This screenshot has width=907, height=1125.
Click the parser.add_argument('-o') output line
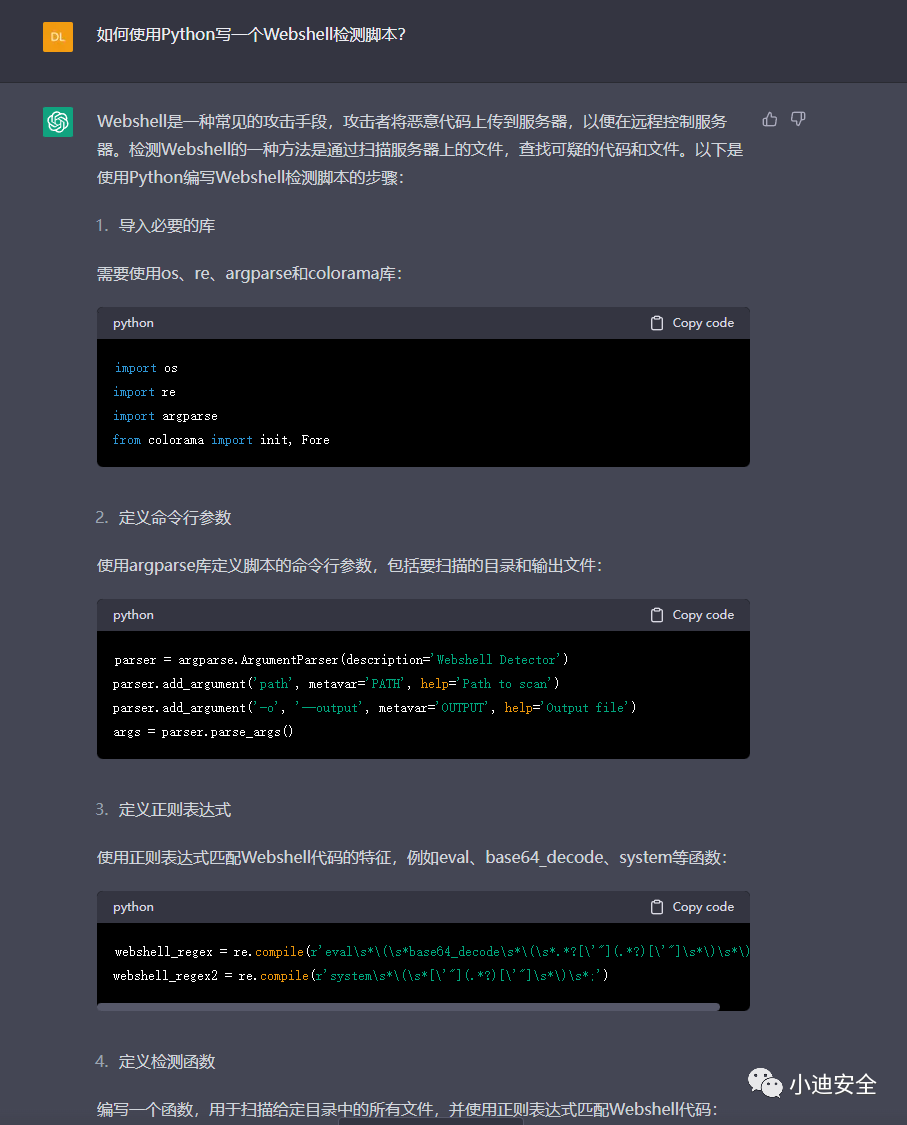tap(375, 708)
